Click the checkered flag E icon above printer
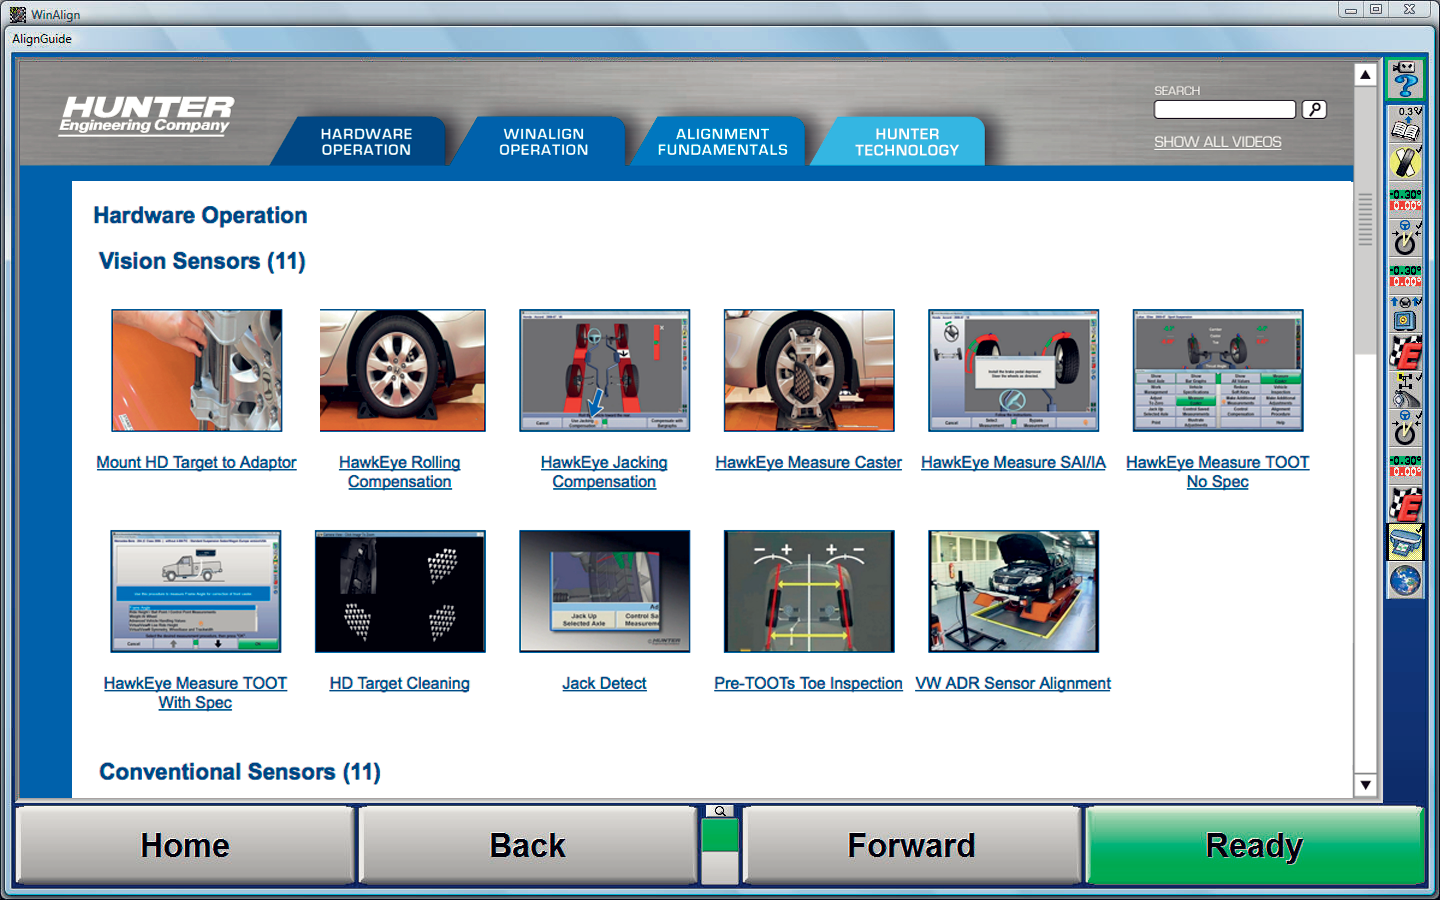 (x=1405, y=505)
